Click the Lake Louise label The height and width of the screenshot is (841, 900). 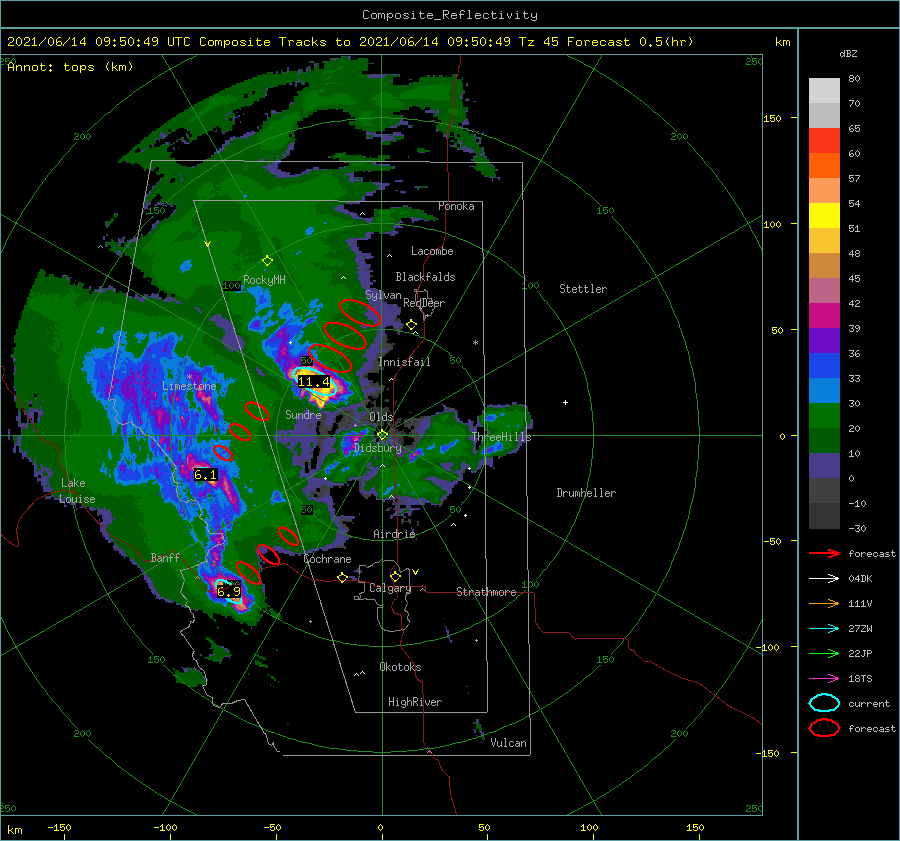click(x=77, y=491)
